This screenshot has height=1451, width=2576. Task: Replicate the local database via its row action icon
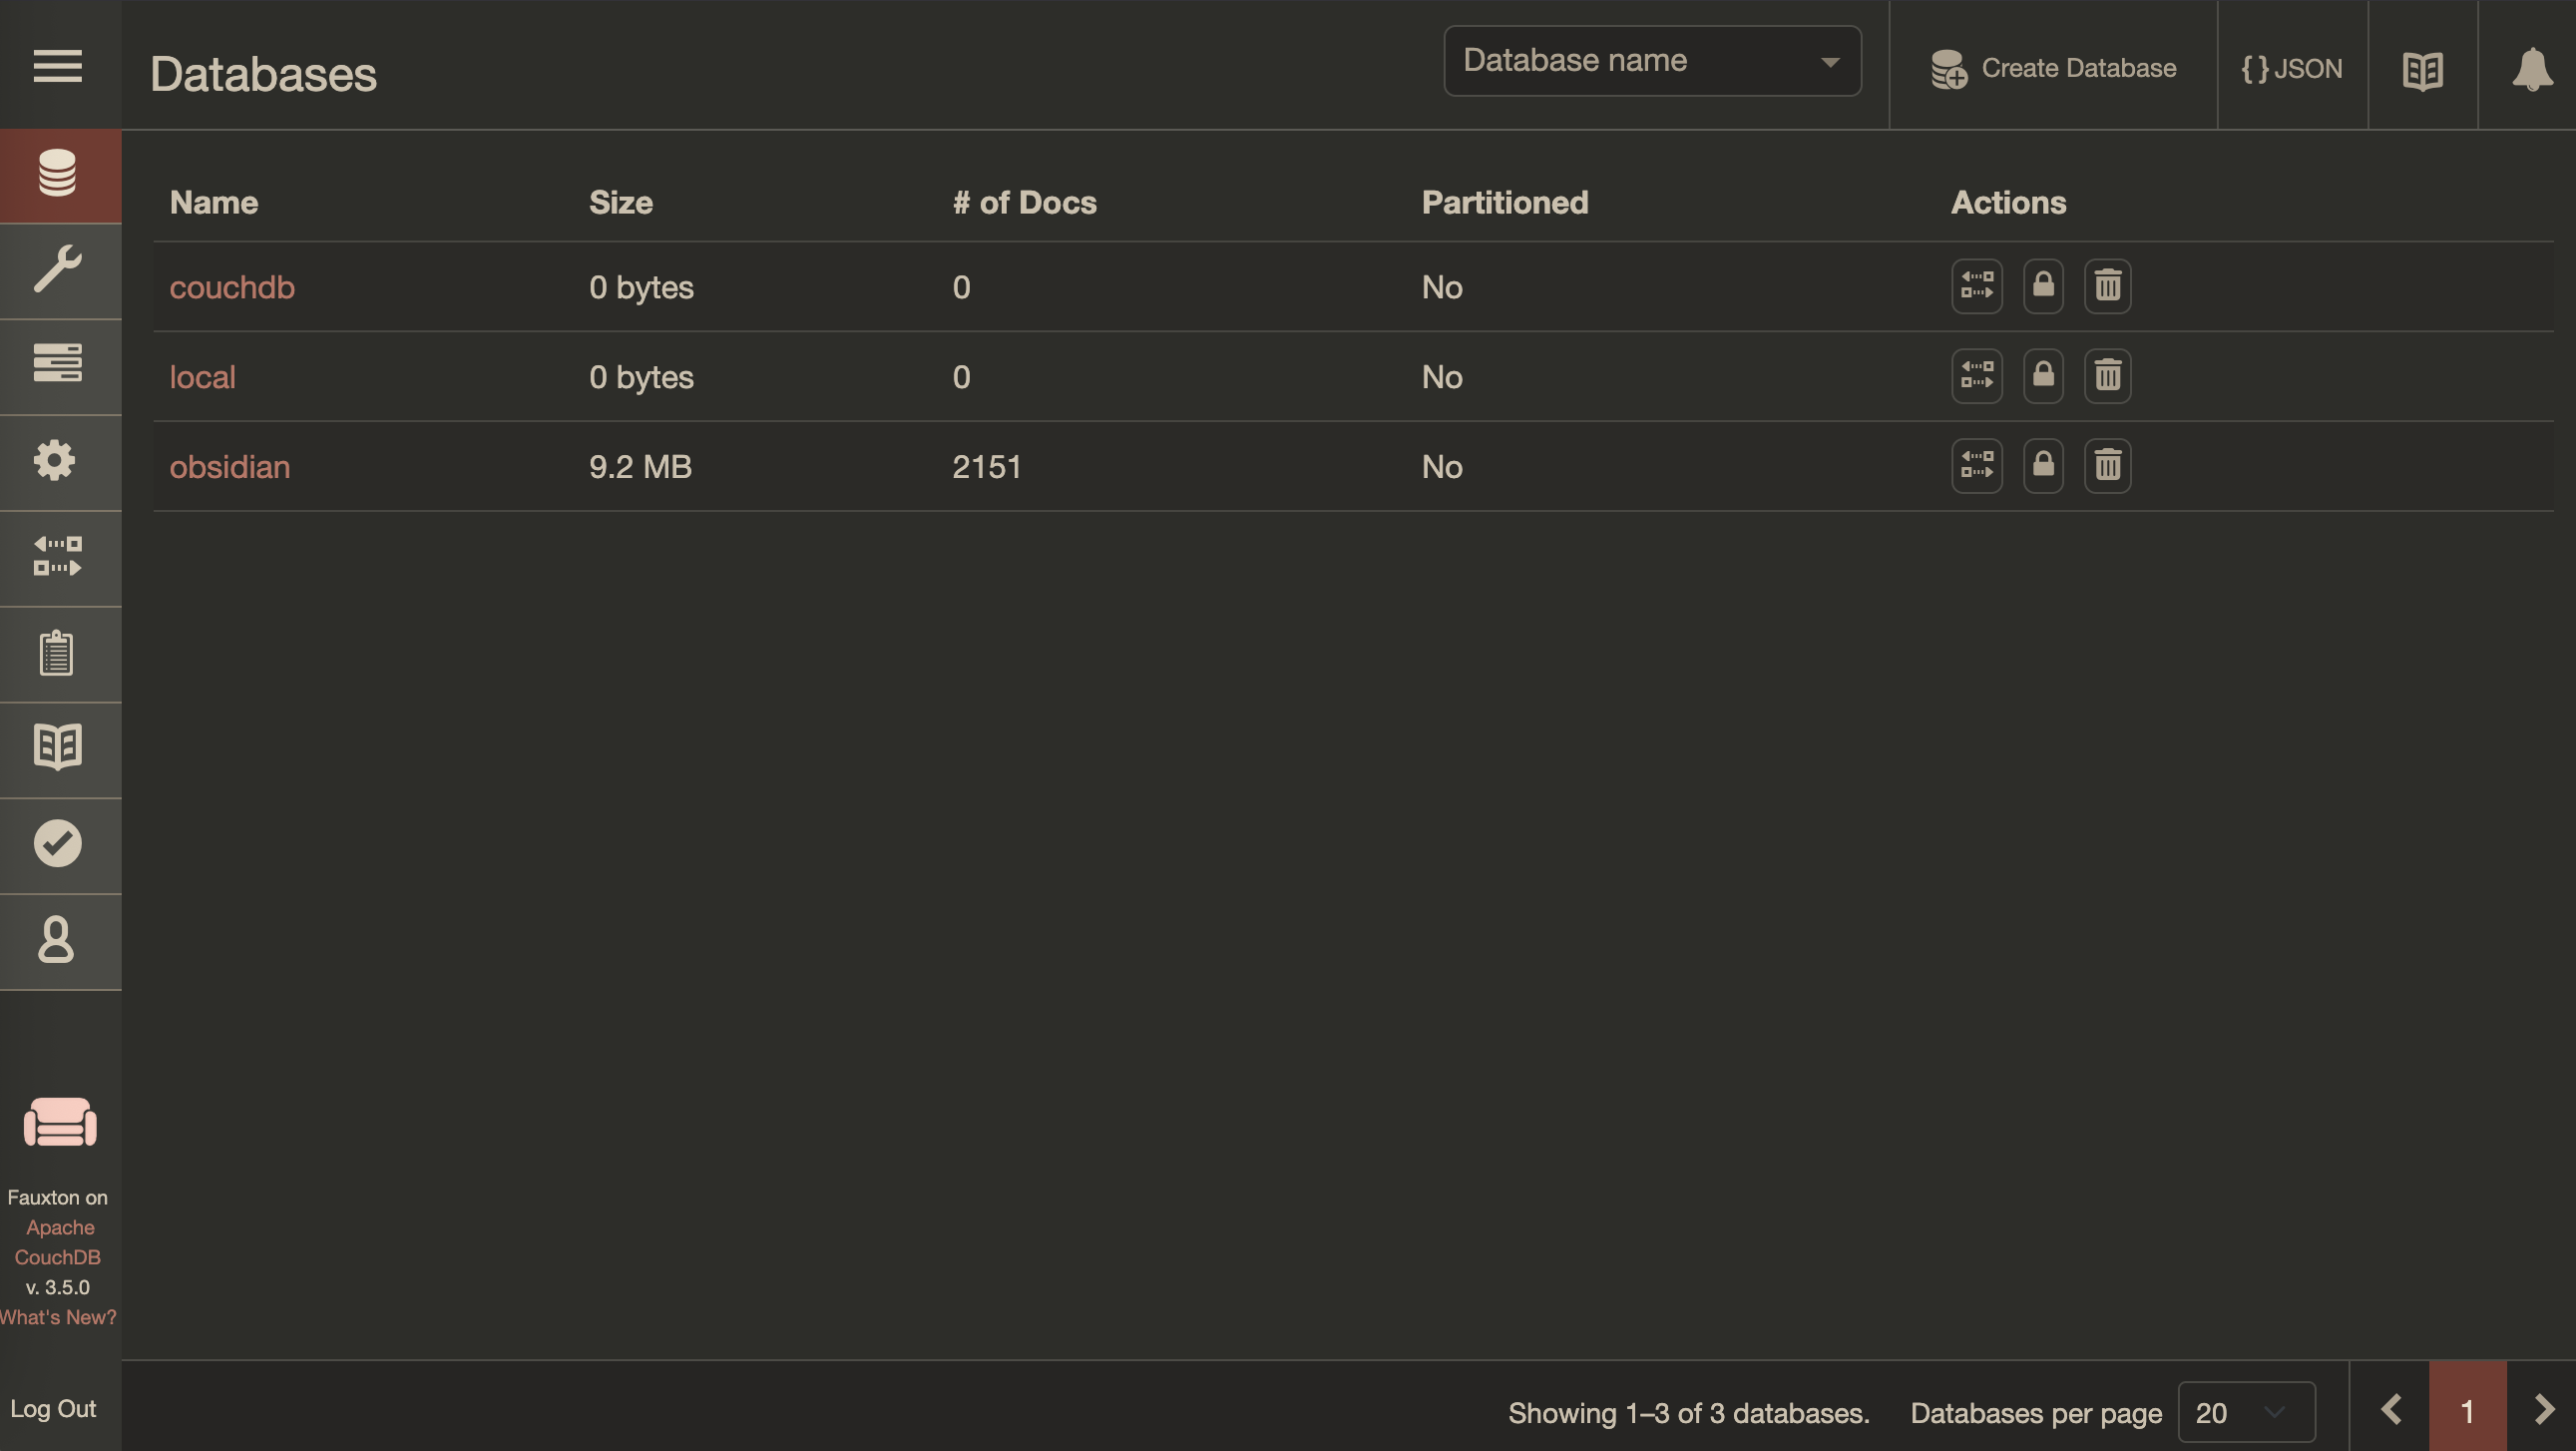pyautogui.click(x=1976, y=376)
